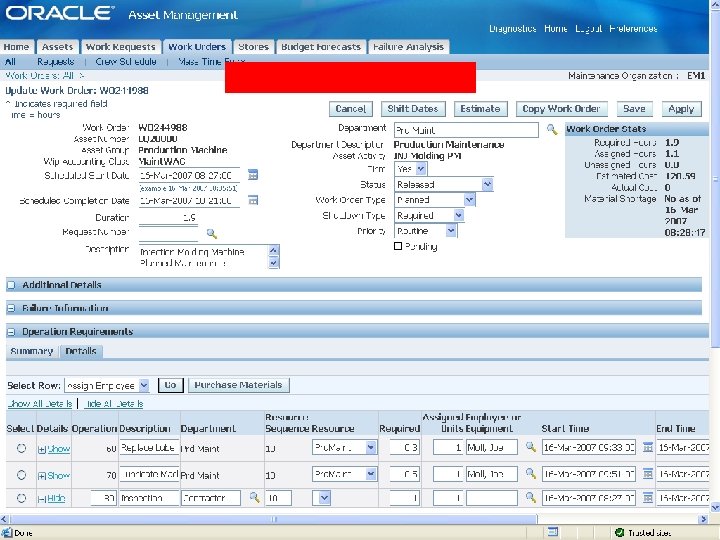Open the Scheduled Completion Date calendar picker
Screen dimensions: 720x540
point(253,200)
